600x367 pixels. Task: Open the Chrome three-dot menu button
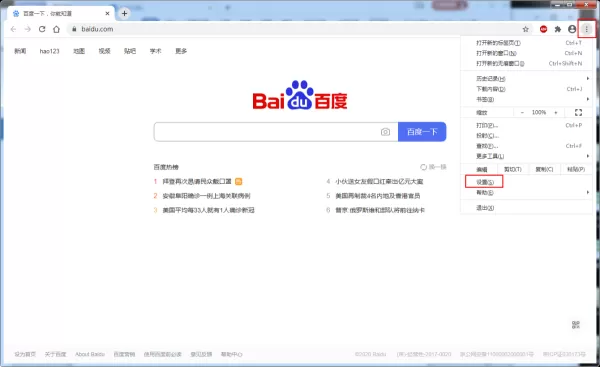click(586, 29)
